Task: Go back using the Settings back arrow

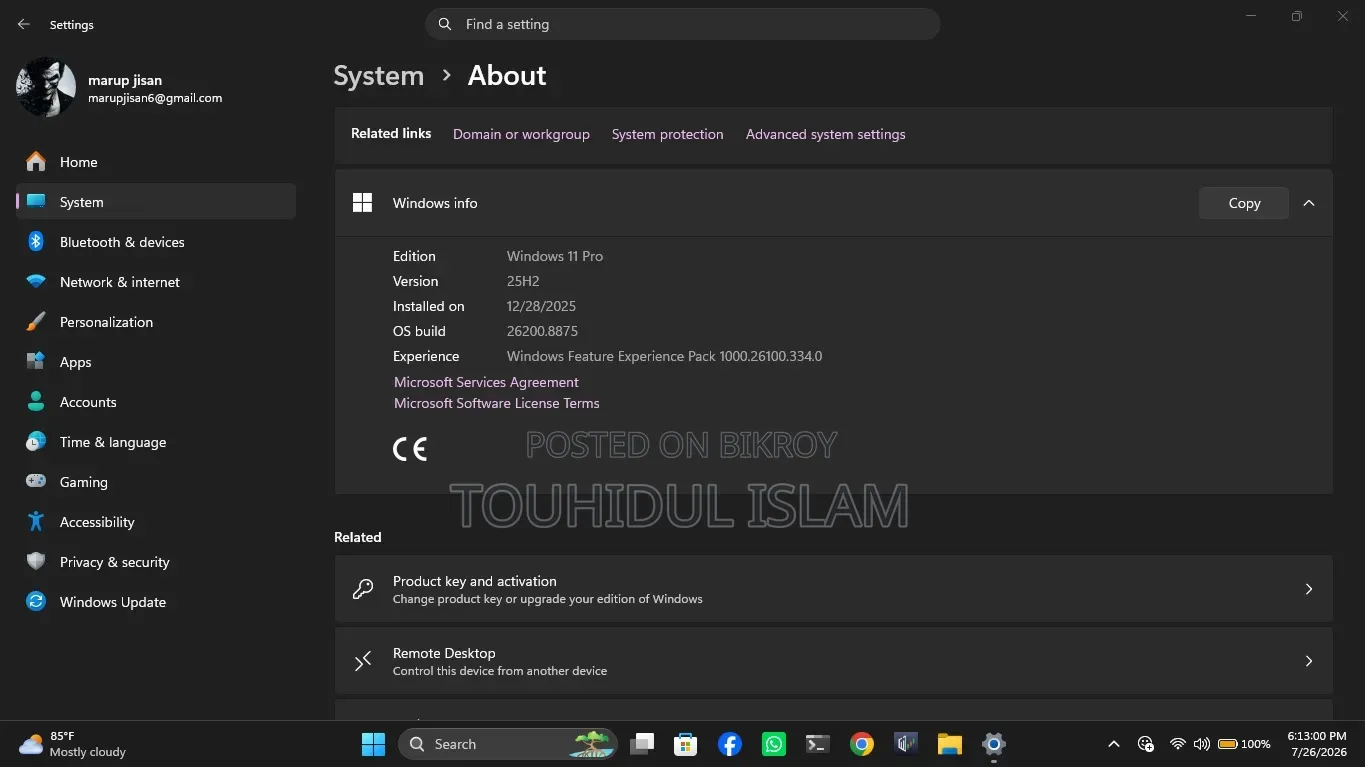Action: [24, 24]
